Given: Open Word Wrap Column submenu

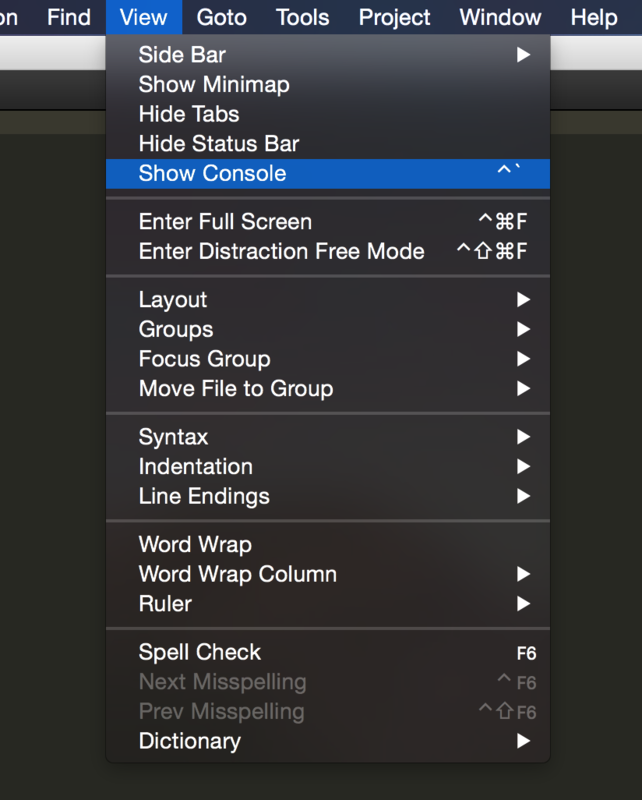Looking at the screenshot, I should [237, 575].
